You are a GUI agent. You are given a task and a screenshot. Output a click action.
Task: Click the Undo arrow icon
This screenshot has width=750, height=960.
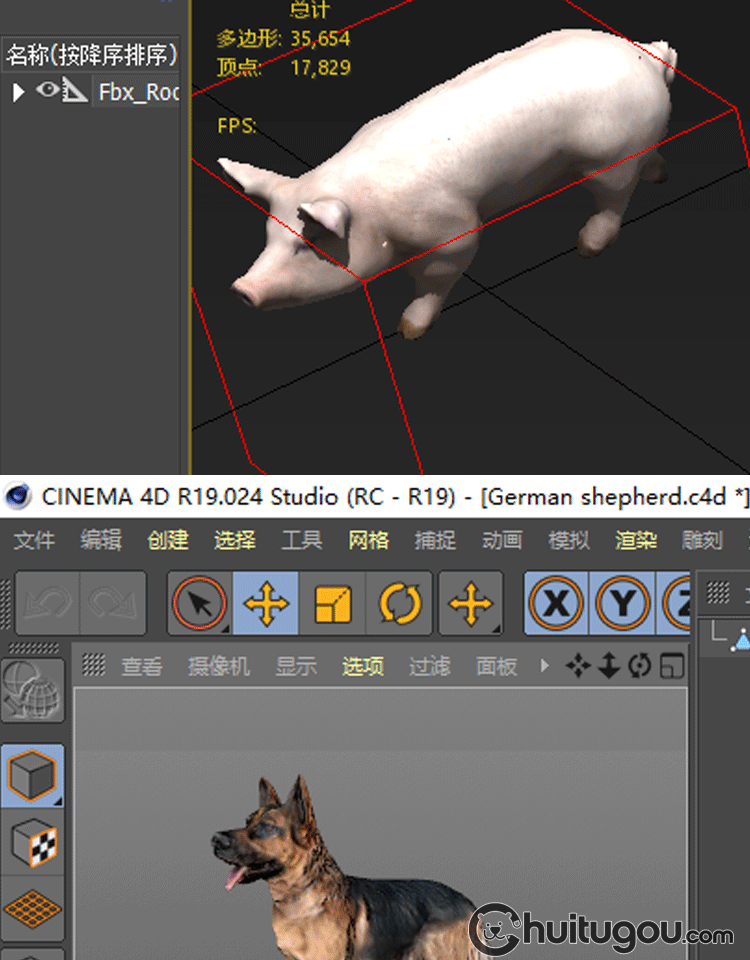coord(48,603)
